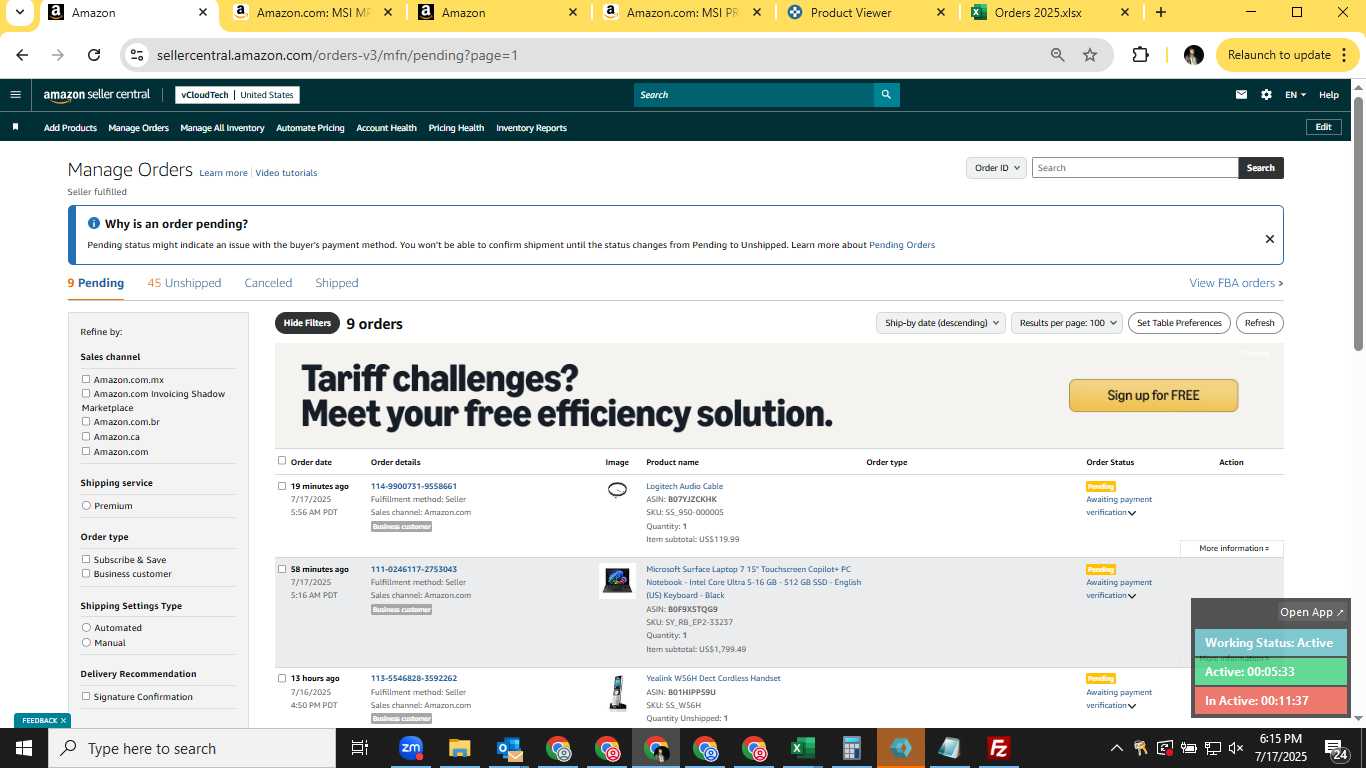1366x768 pixels.
Task: Click the Surface Laptop product thumbnail
Action: (x=617, y=580)
